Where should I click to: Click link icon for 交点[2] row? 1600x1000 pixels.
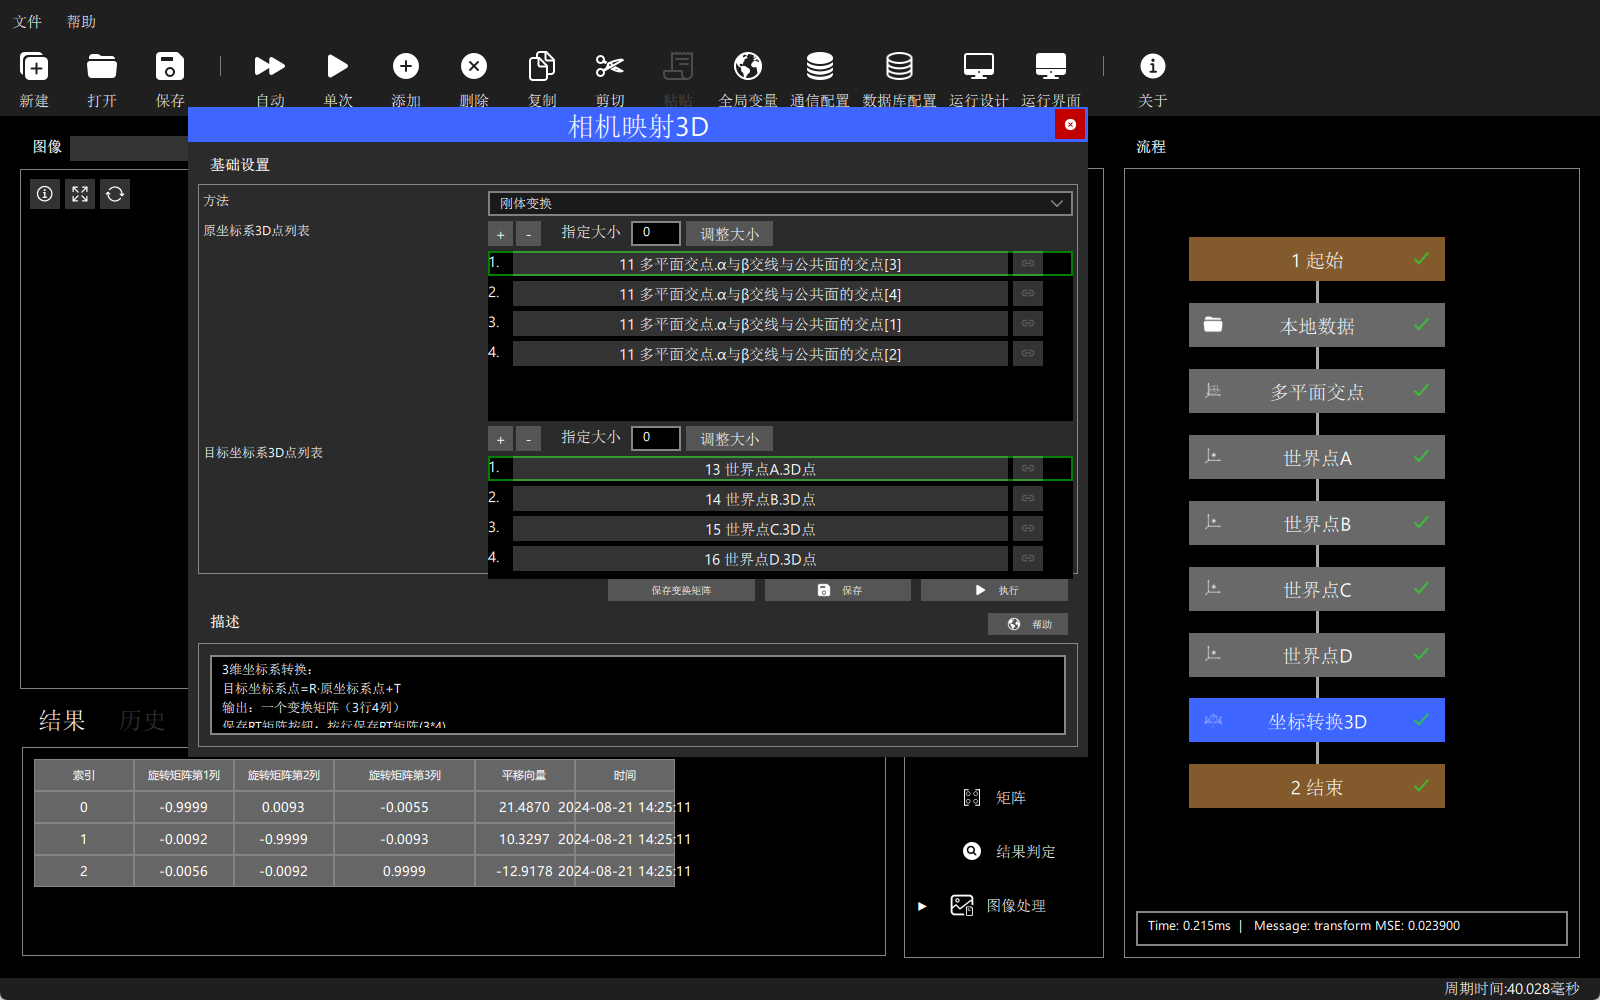(x=1028, y=354)
